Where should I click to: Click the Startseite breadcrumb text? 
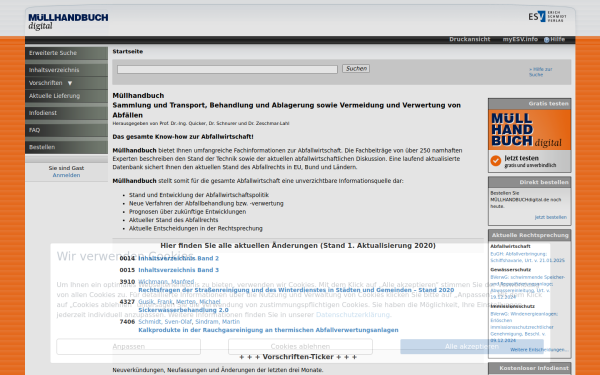pyautogui.click(x=128, y=52)
